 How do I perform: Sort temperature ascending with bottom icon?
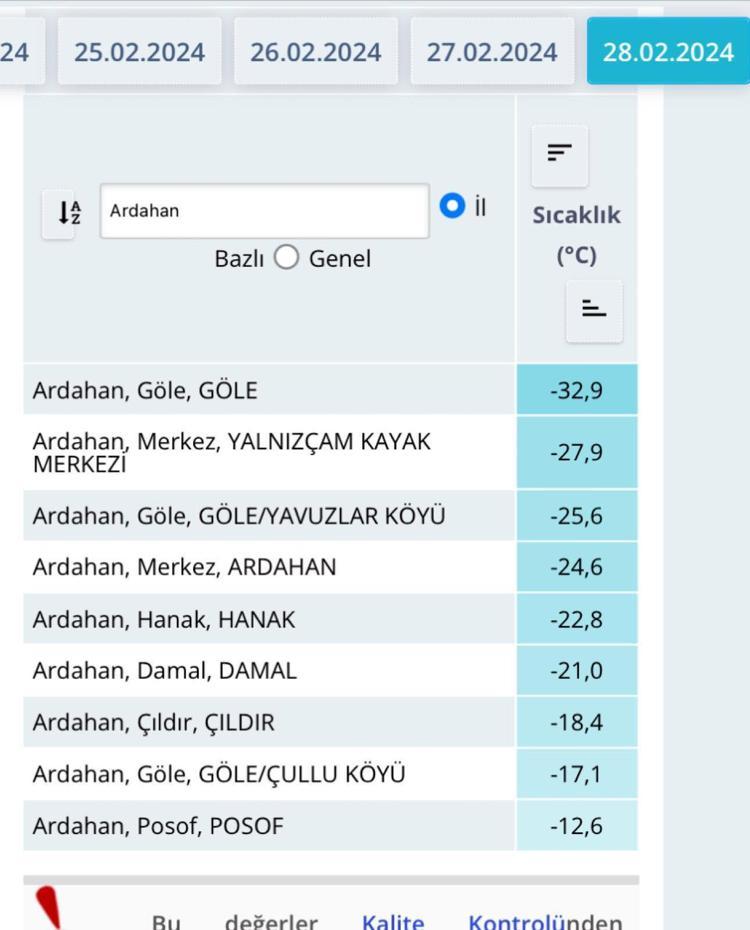(594, 311)
